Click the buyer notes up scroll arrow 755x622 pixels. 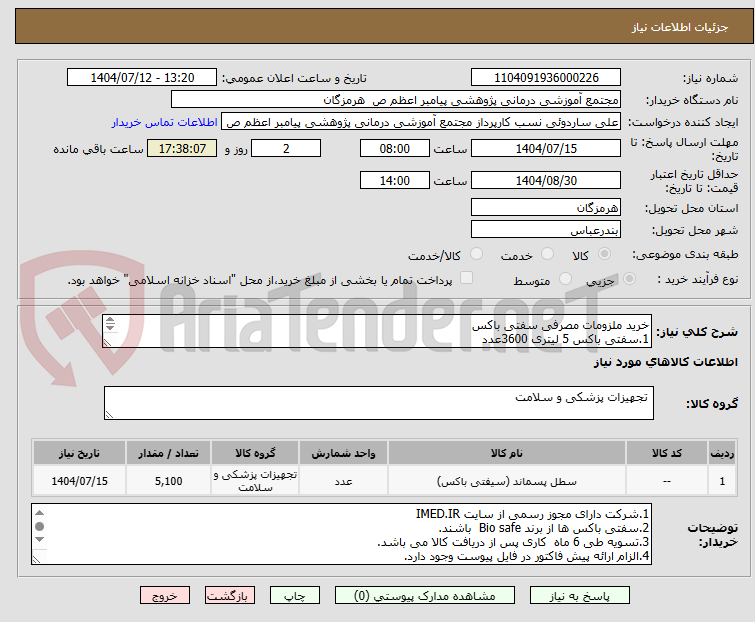pos(39,513)
